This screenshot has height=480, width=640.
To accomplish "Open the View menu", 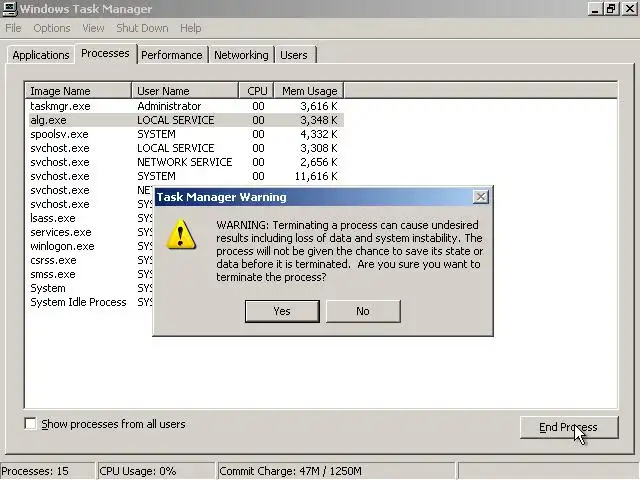I will click(93, 28).
